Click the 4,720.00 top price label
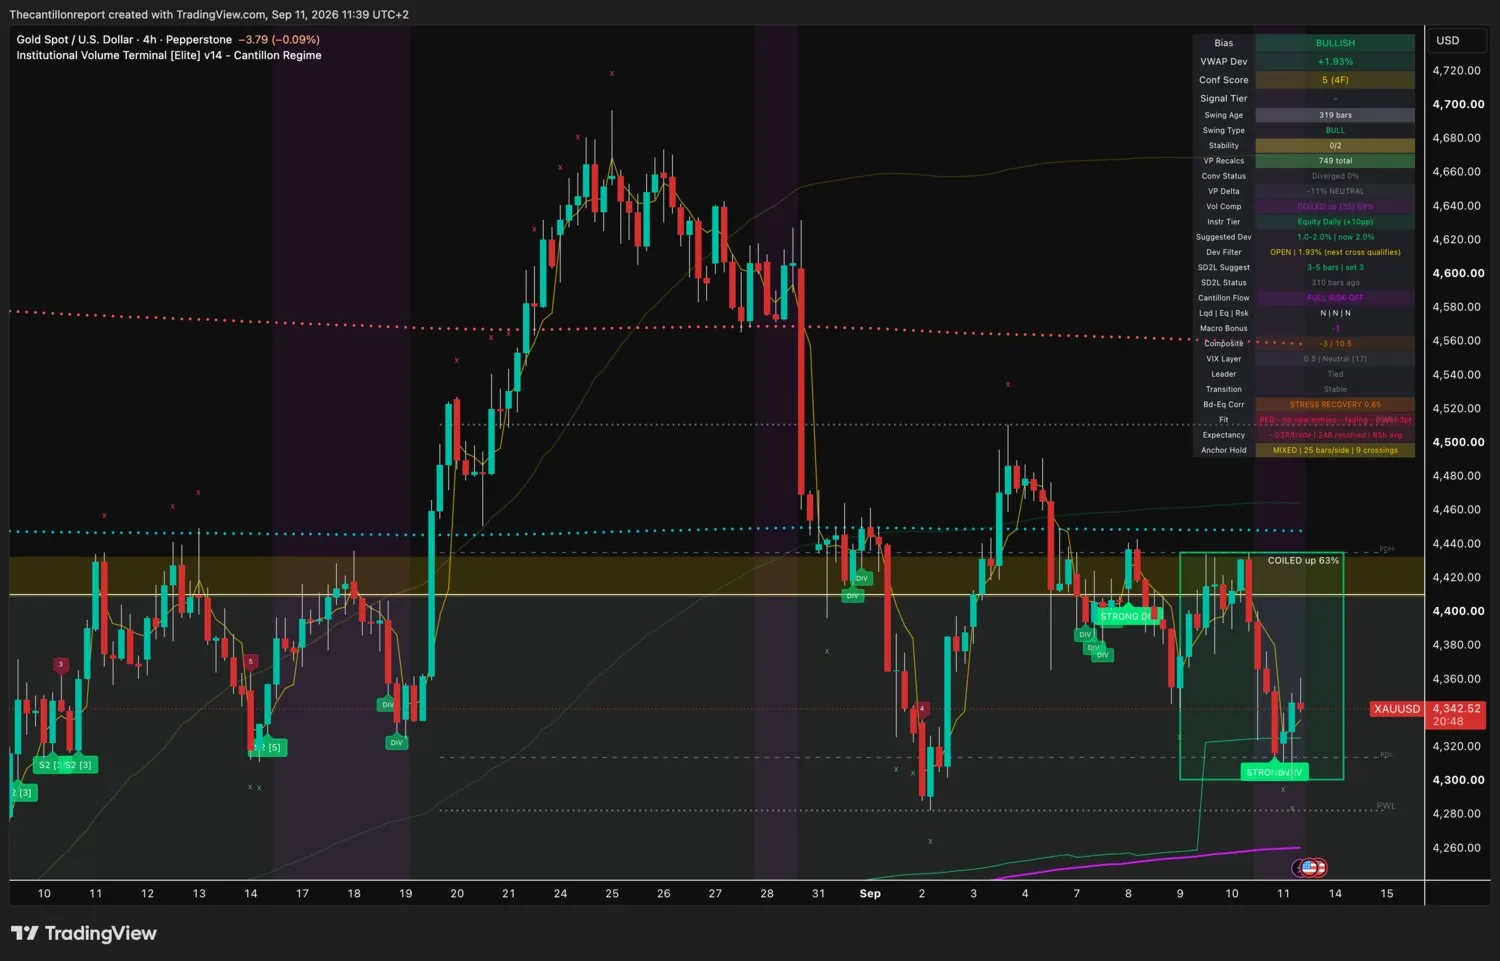The width and height of the screenshot is (1500, 961). [x=1457, y=71]
